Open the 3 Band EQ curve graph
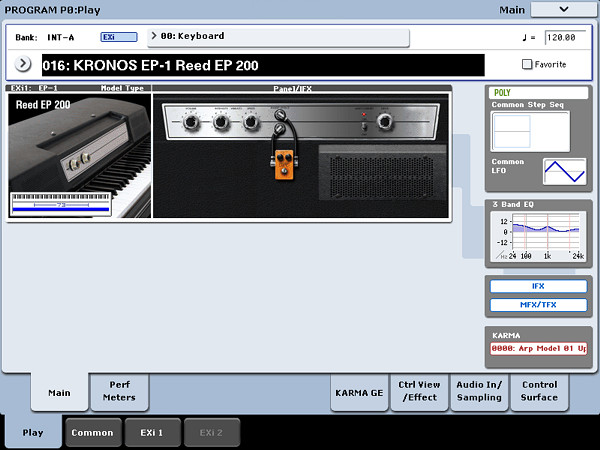The image size is (600, 450). [538, 236]
